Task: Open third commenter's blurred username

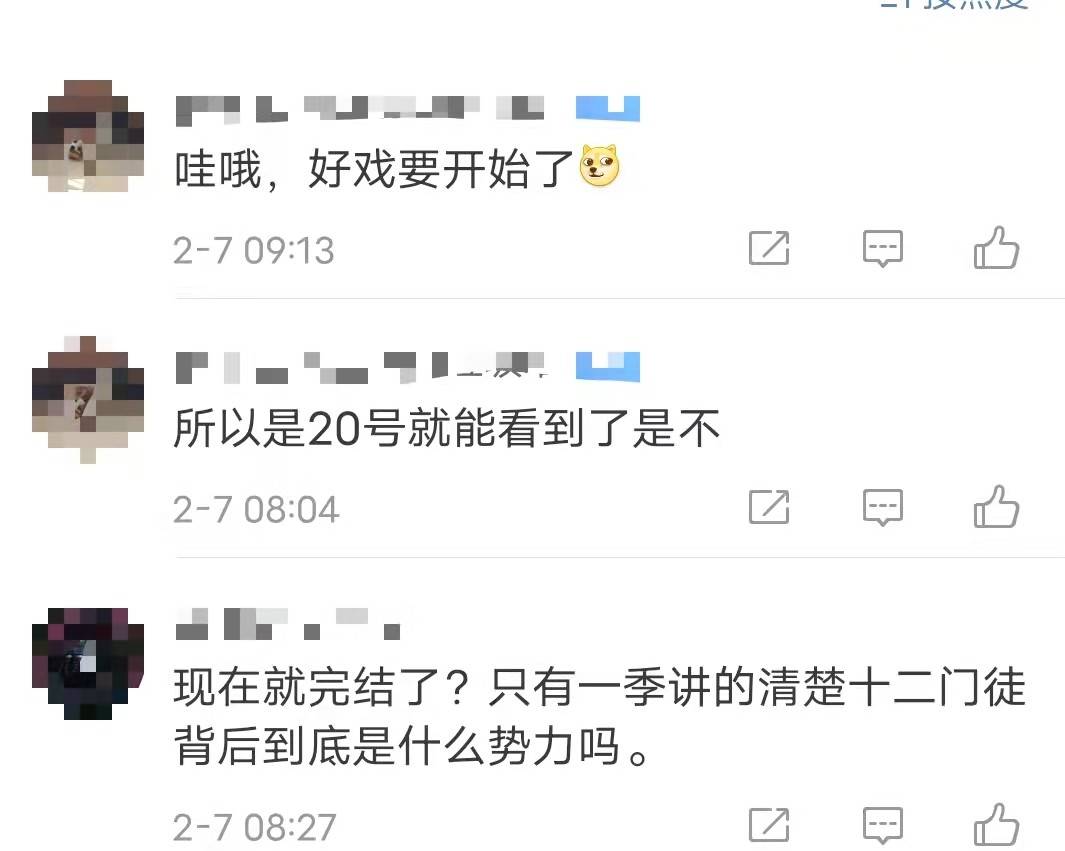Action: click(x=288, y=624)
